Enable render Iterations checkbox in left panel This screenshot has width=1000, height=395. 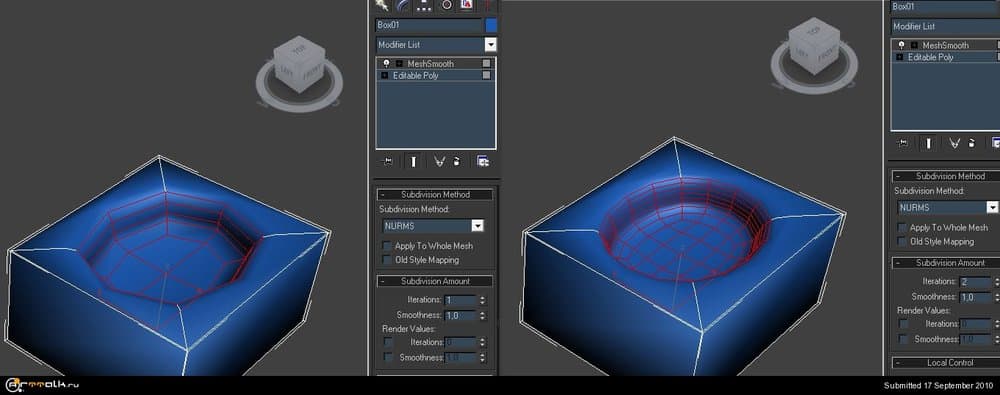click(388, 342)
